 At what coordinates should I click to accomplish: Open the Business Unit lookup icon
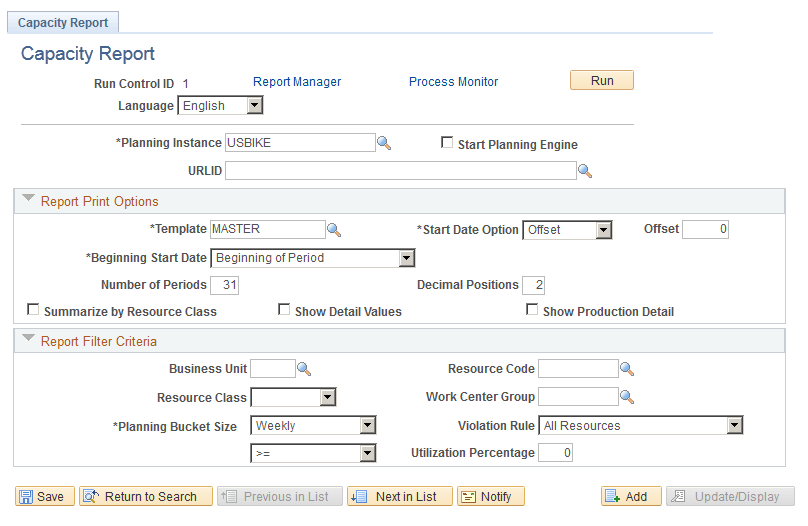(304, 369)
